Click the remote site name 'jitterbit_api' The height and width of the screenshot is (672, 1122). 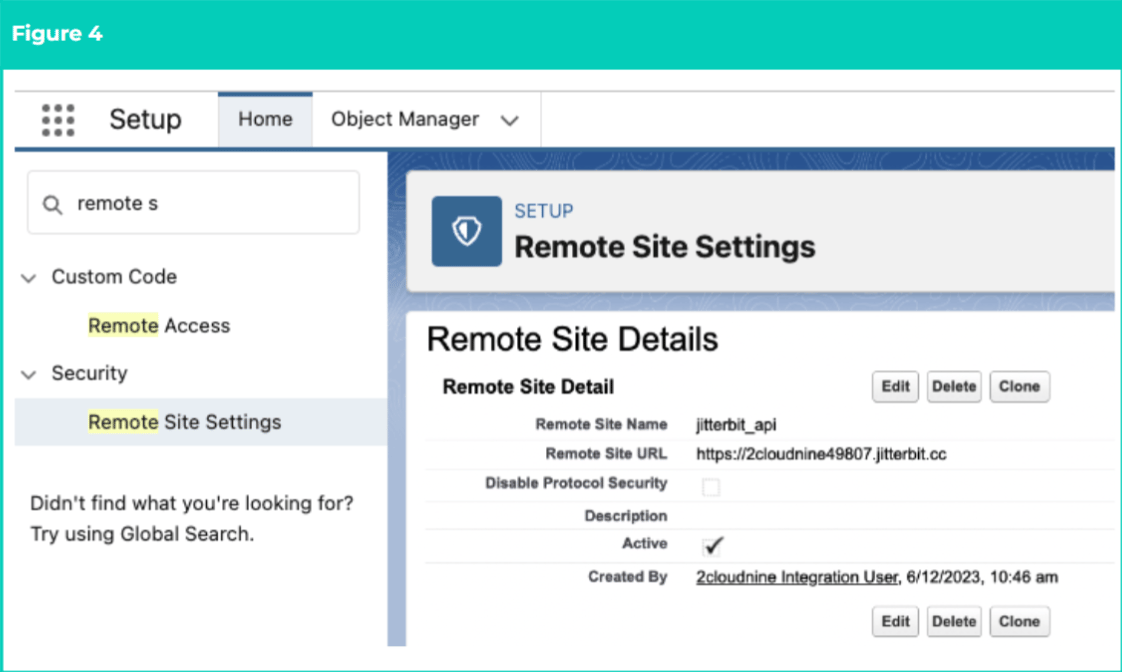click(x=736, y=425)
